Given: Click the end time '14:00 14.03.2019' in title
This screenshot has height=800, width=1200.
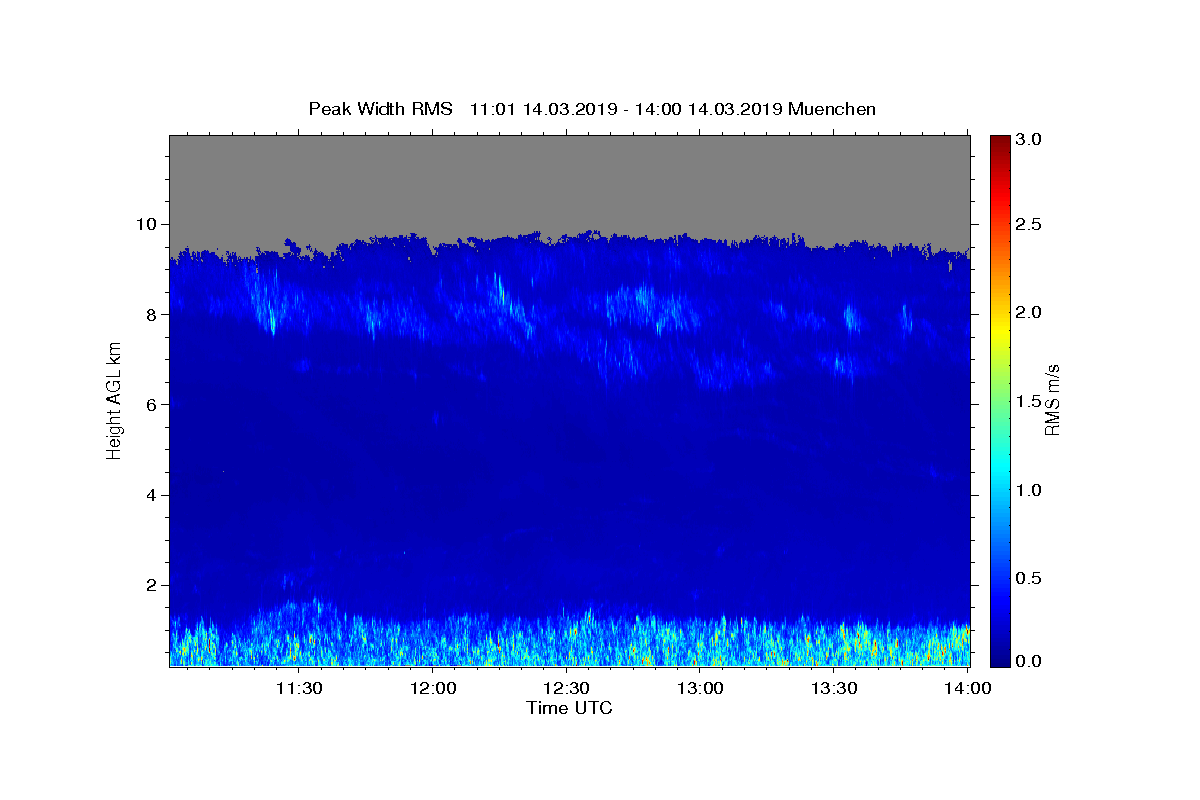Looking at the screenshot, I should point(712,109).
